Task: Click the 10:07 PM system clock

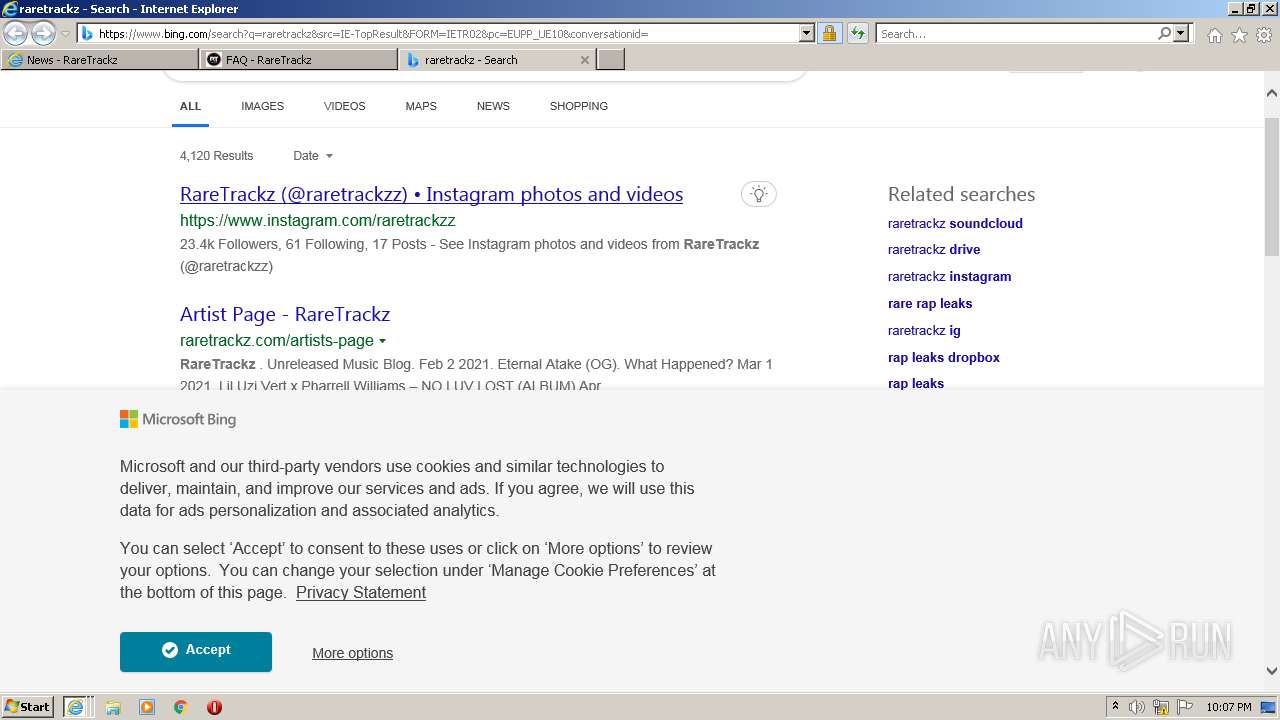Action: coord(1229,707)
